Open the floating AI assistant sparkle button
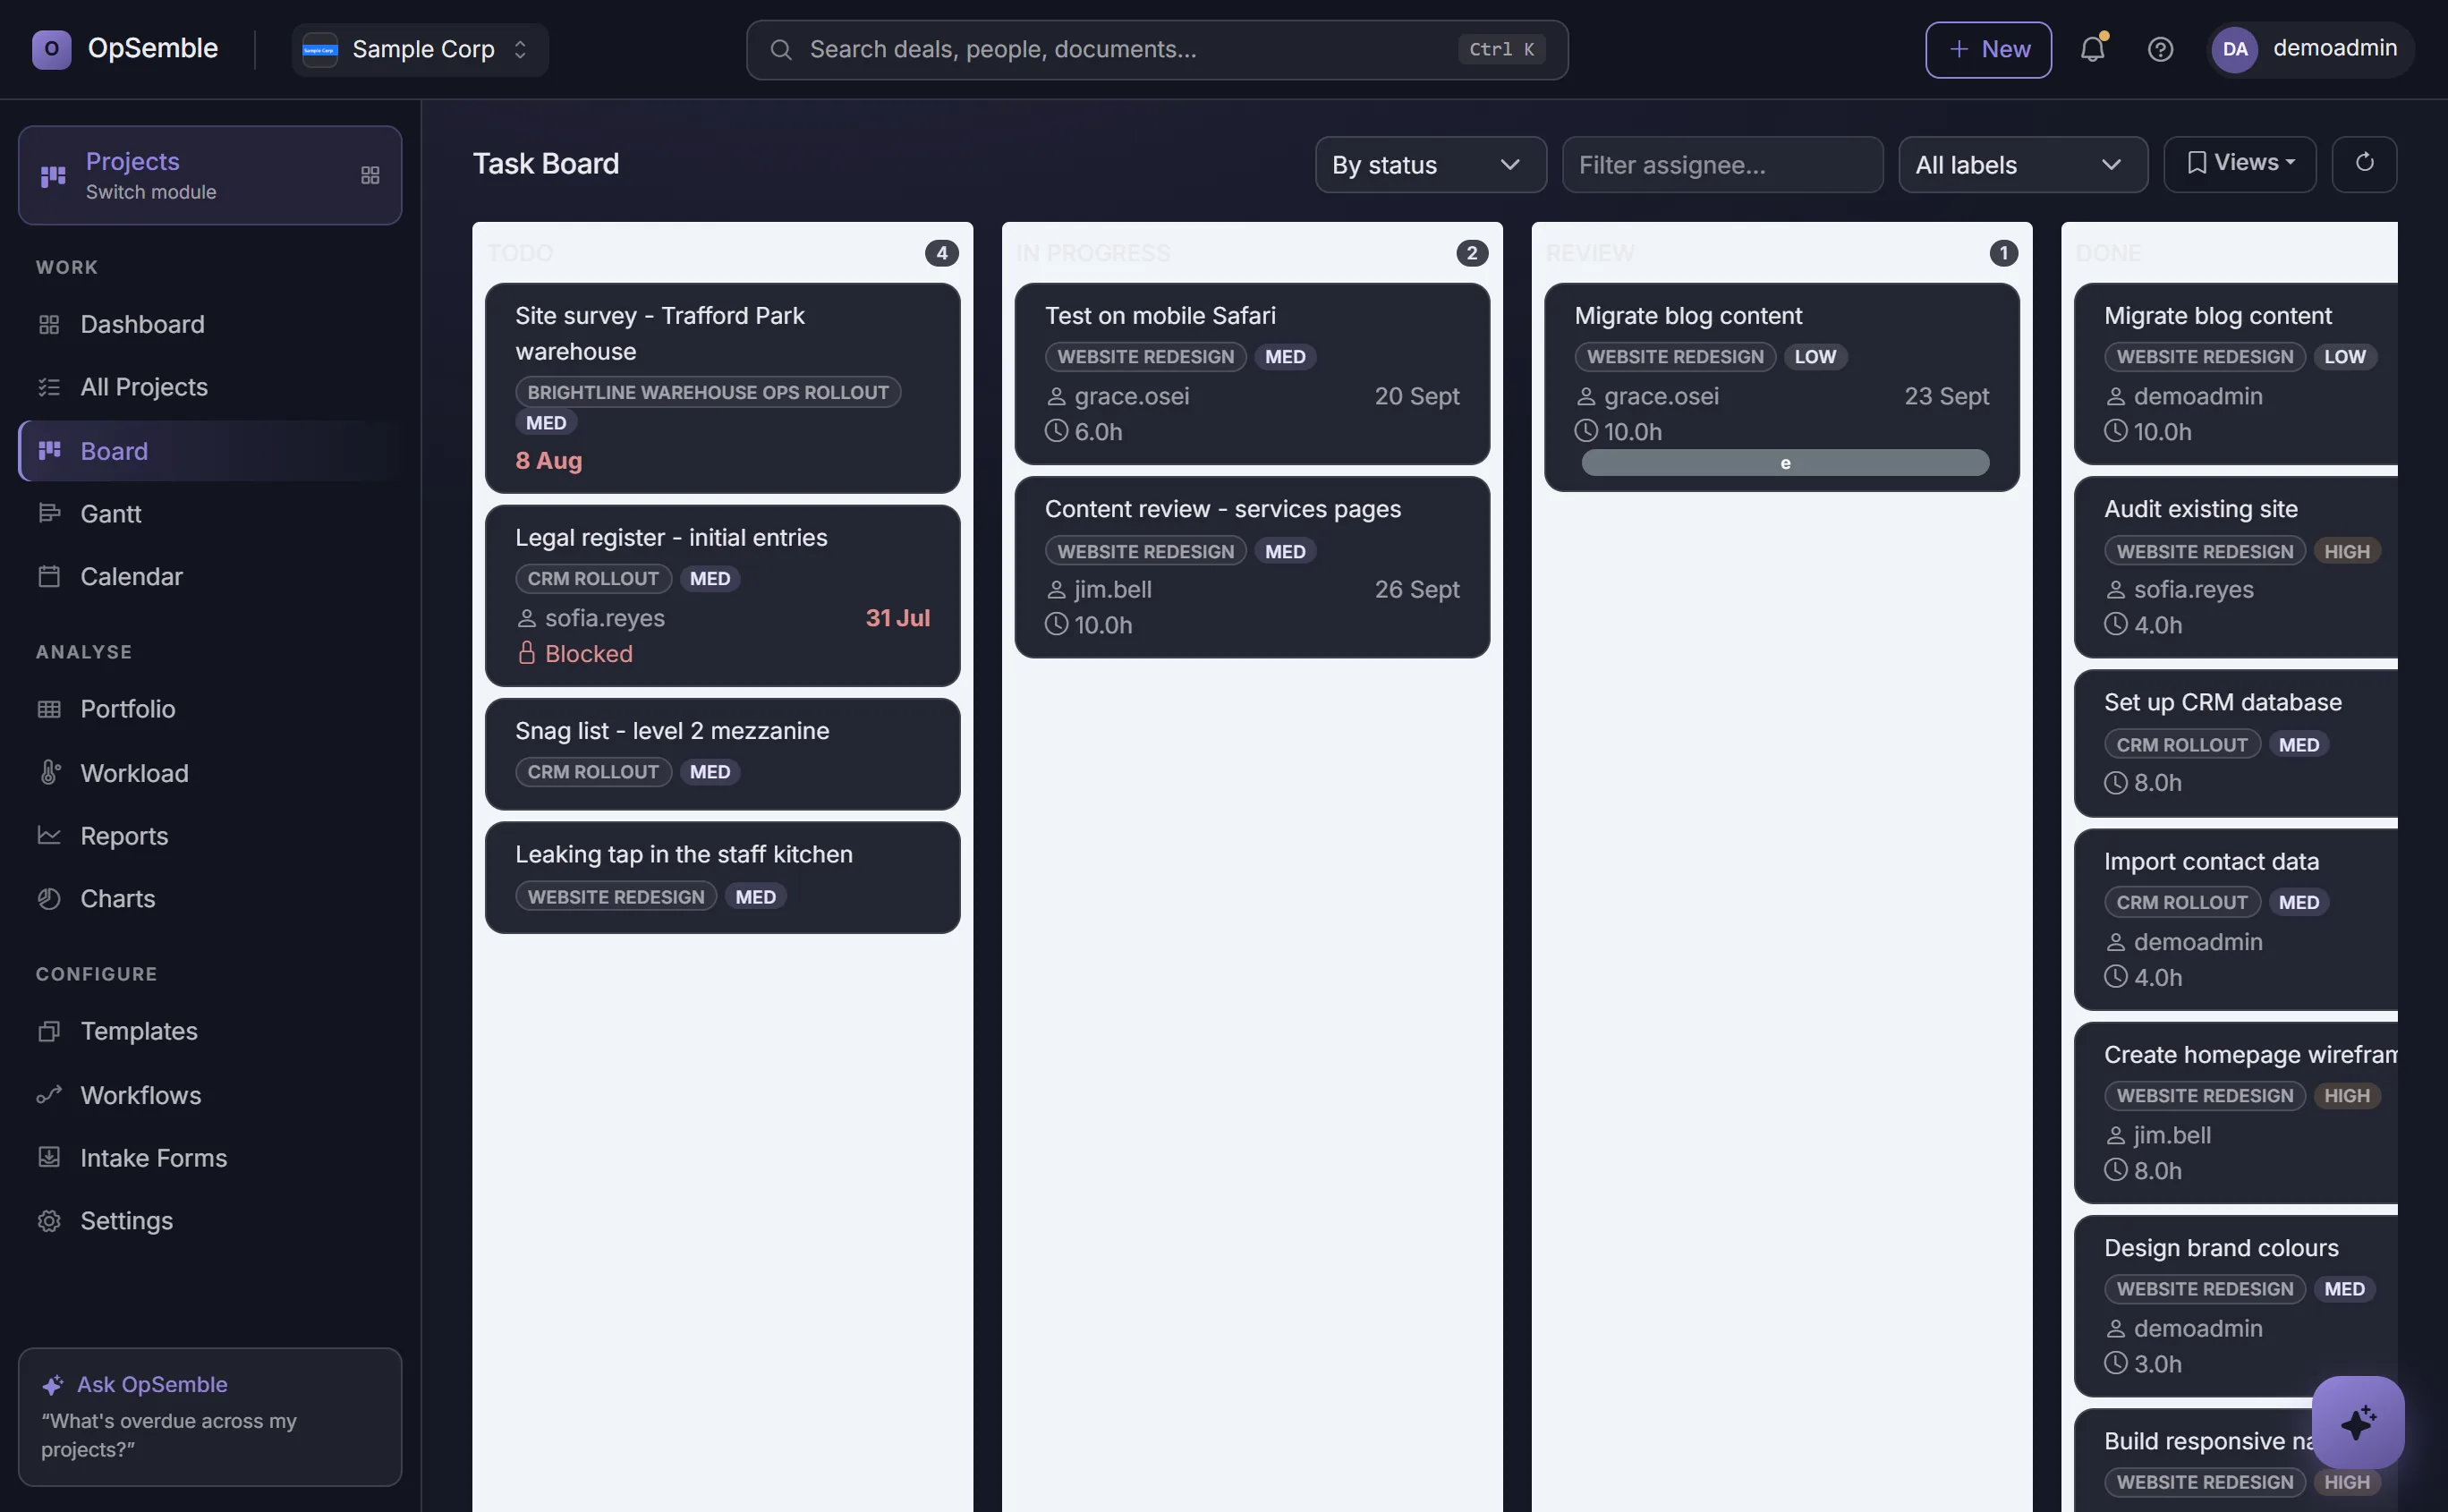The image size is (2448, 1512). (x=2358, y=1422)
